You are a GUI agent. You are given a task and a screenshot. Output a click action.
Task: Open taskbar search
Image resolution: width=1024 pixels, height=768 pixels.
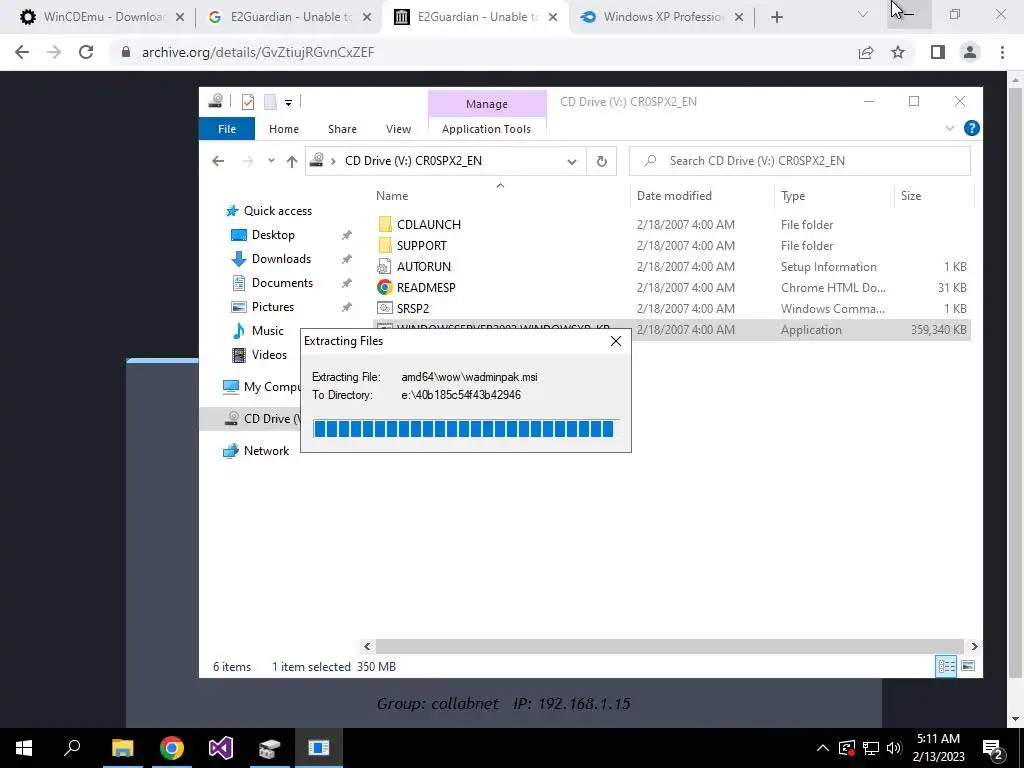click(72, 748)
